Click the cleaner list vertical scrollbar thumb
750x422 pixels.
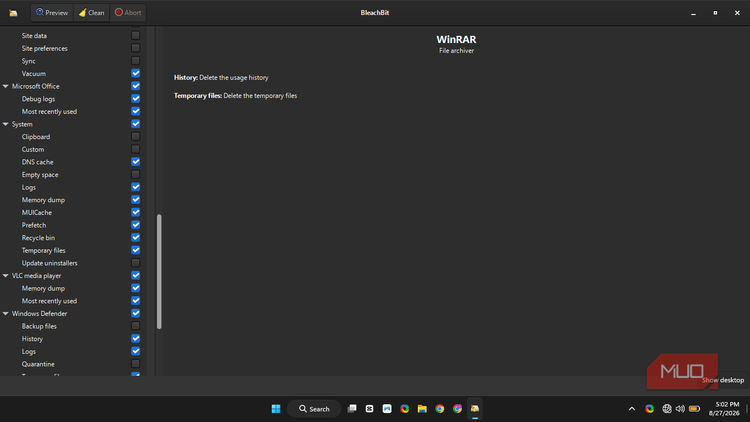coord(159,272)
